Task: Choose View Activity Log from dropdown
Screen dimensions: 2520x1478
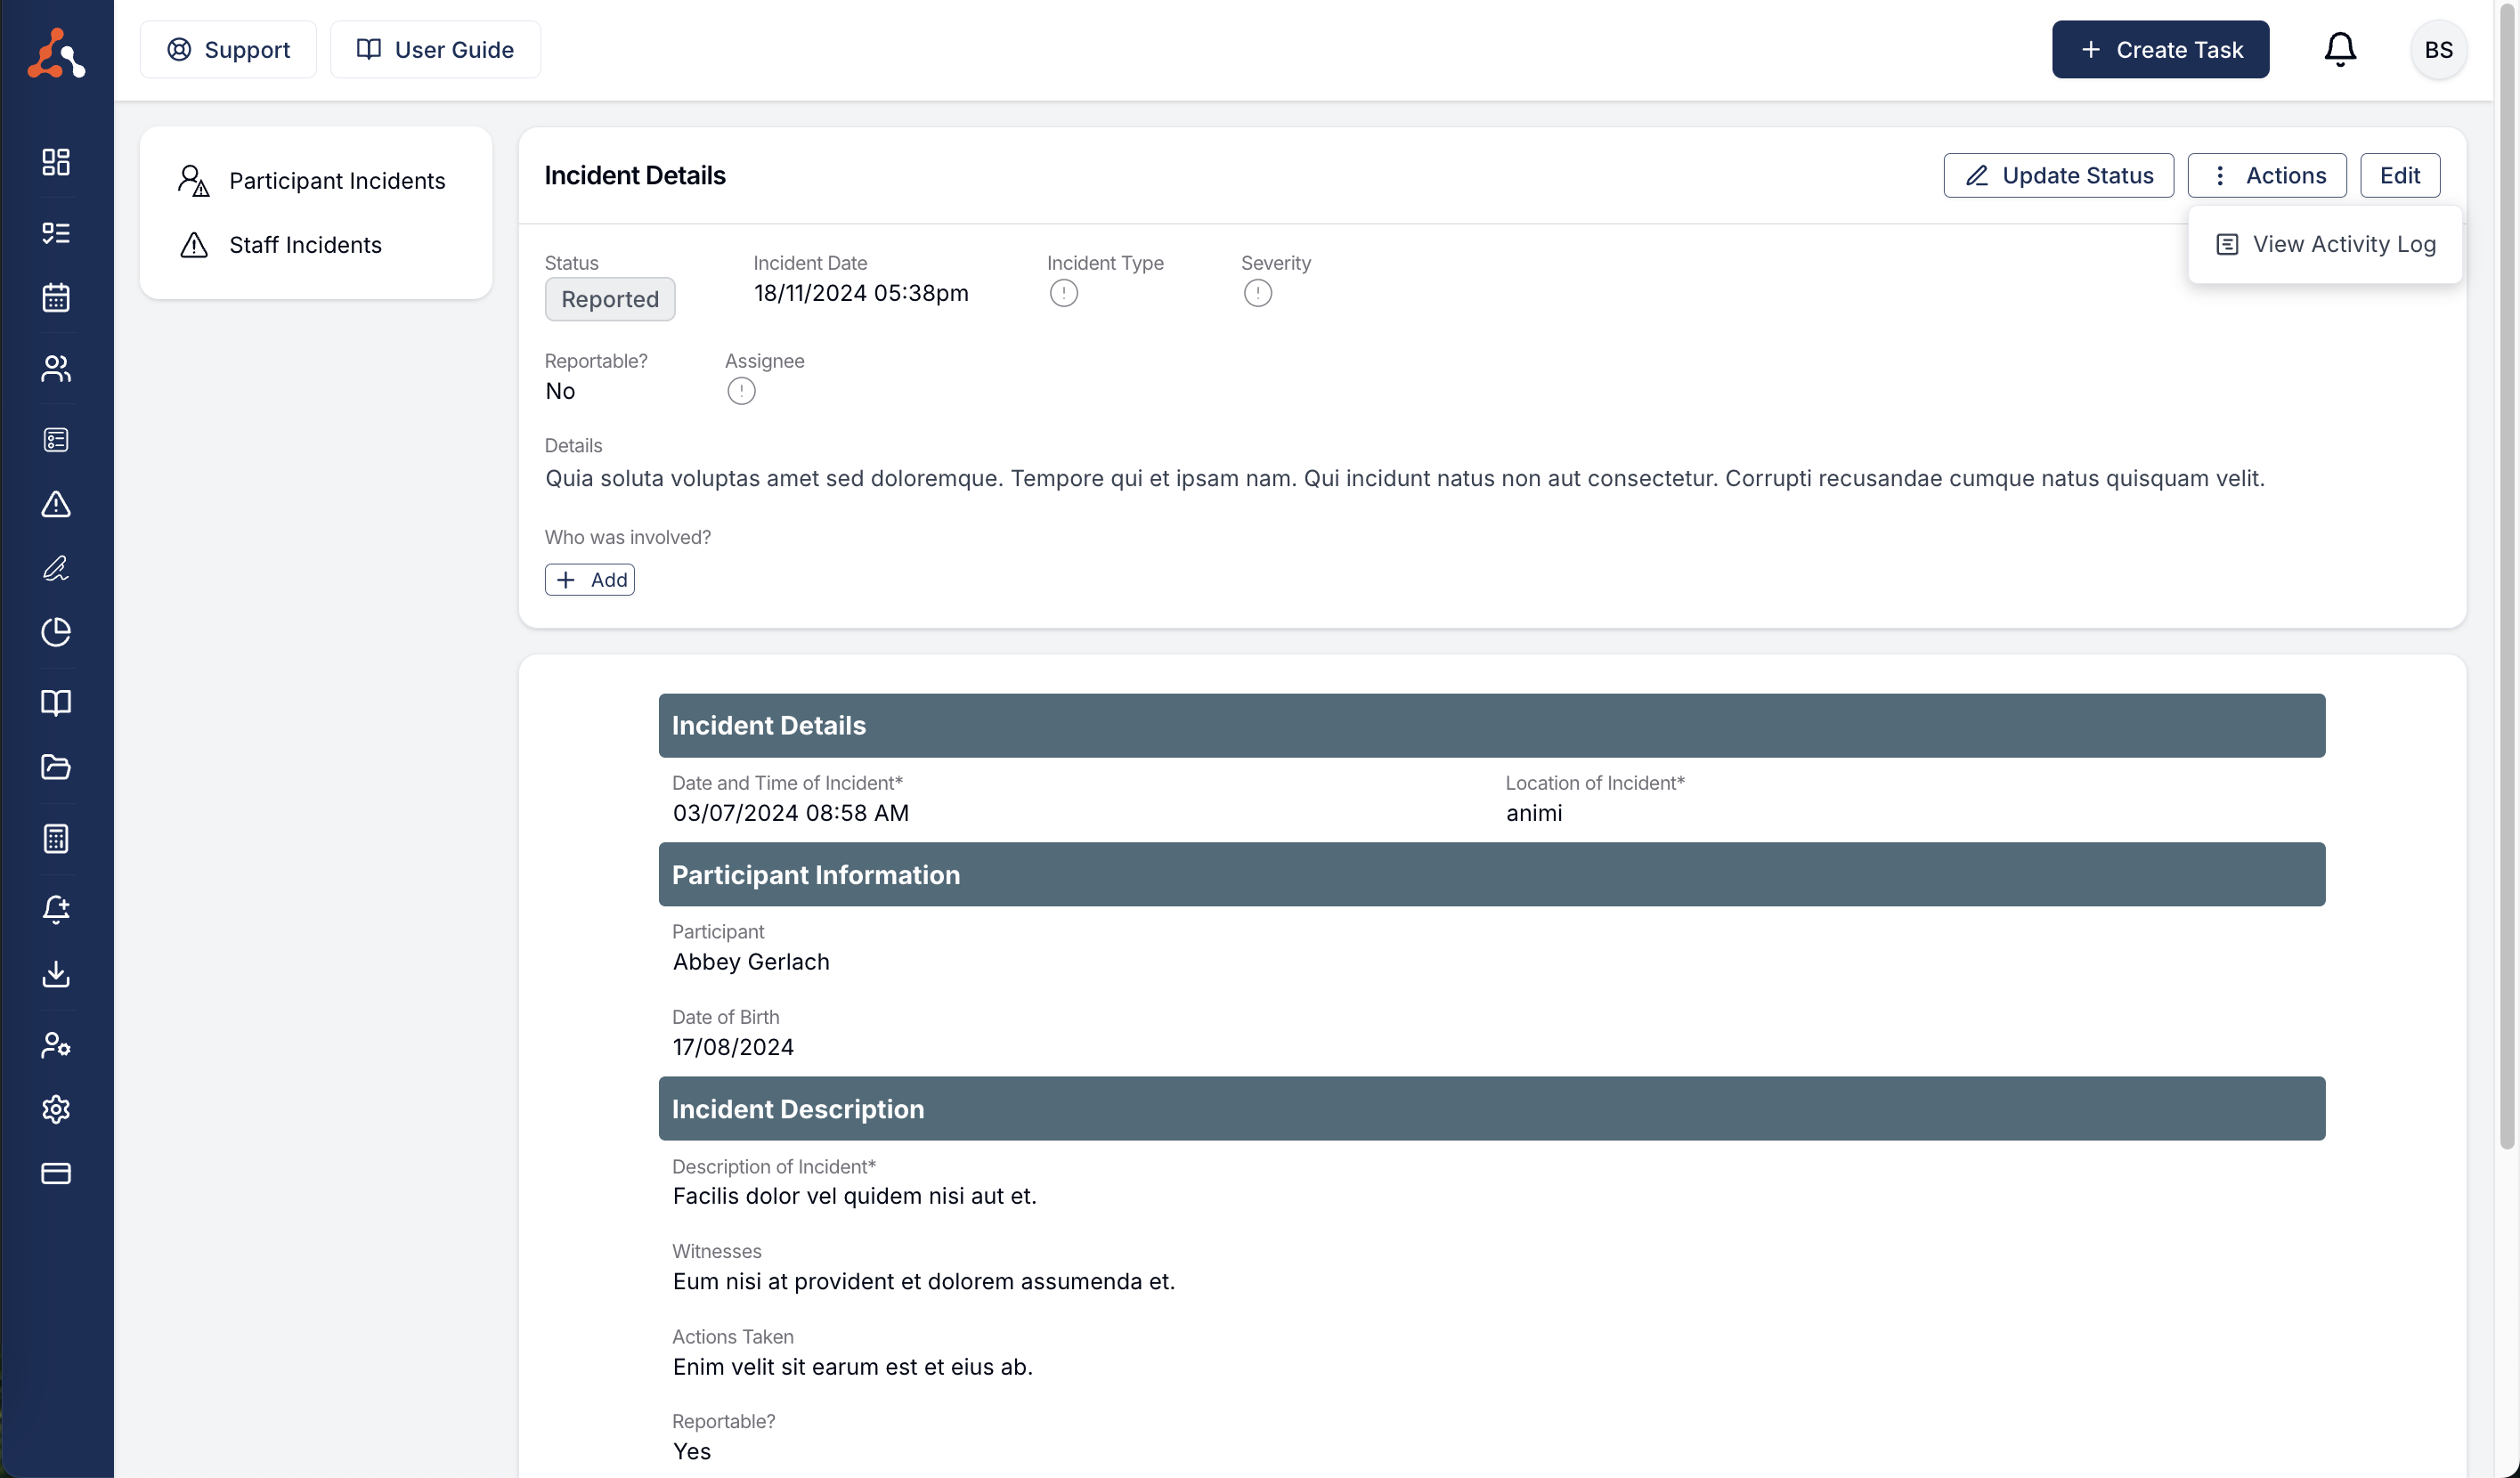Action: 2325,244
